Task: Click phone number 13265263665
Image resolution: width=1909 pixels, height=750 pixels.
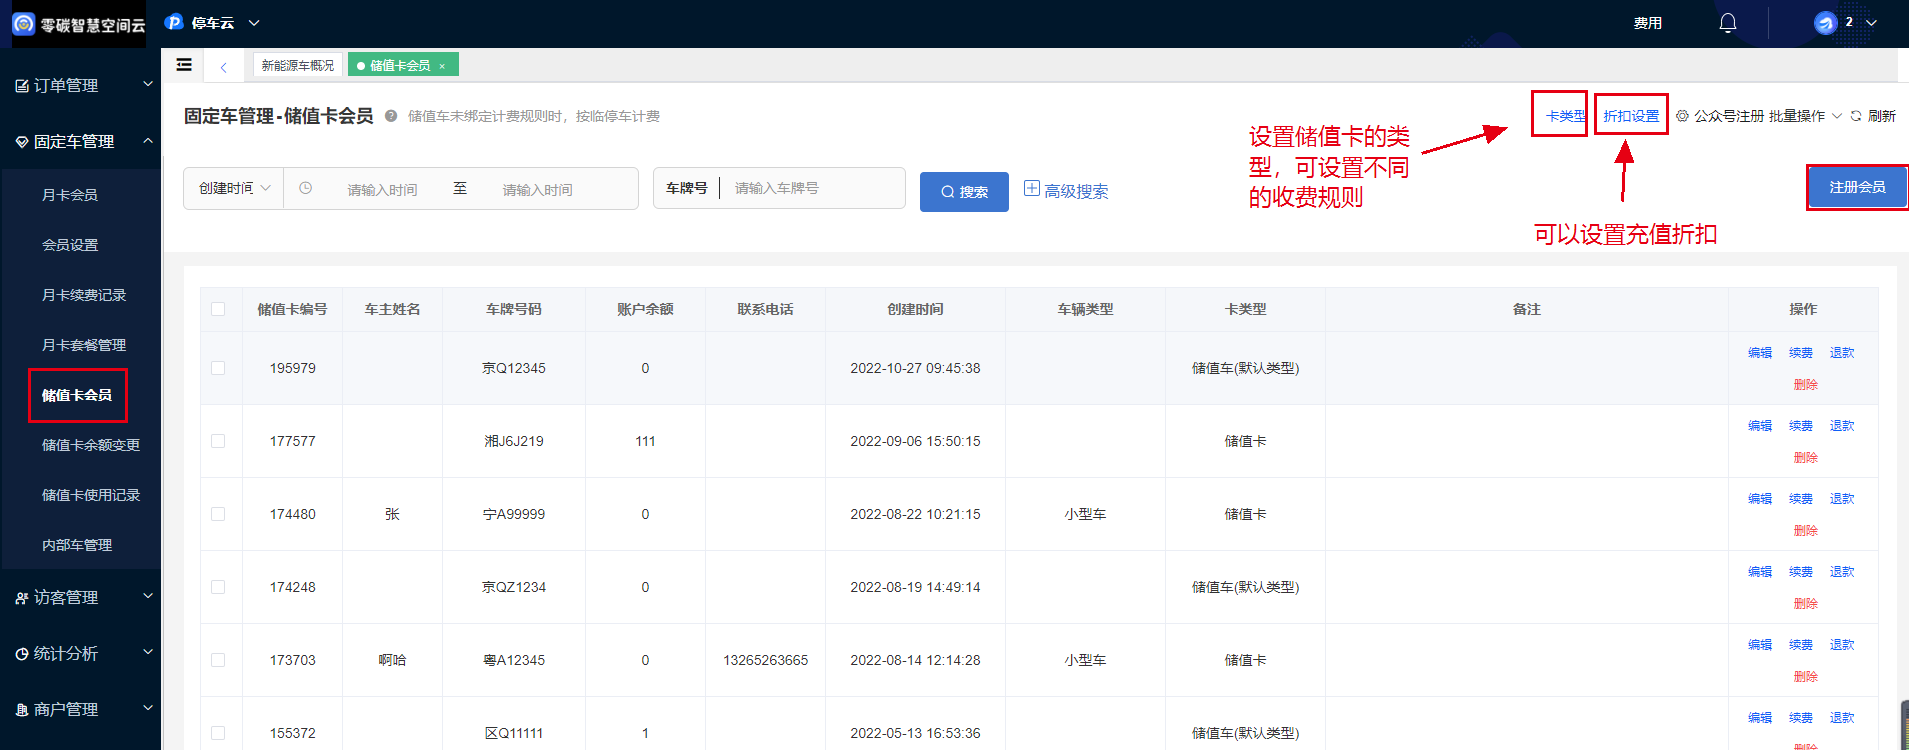Action: pos(766,660)
